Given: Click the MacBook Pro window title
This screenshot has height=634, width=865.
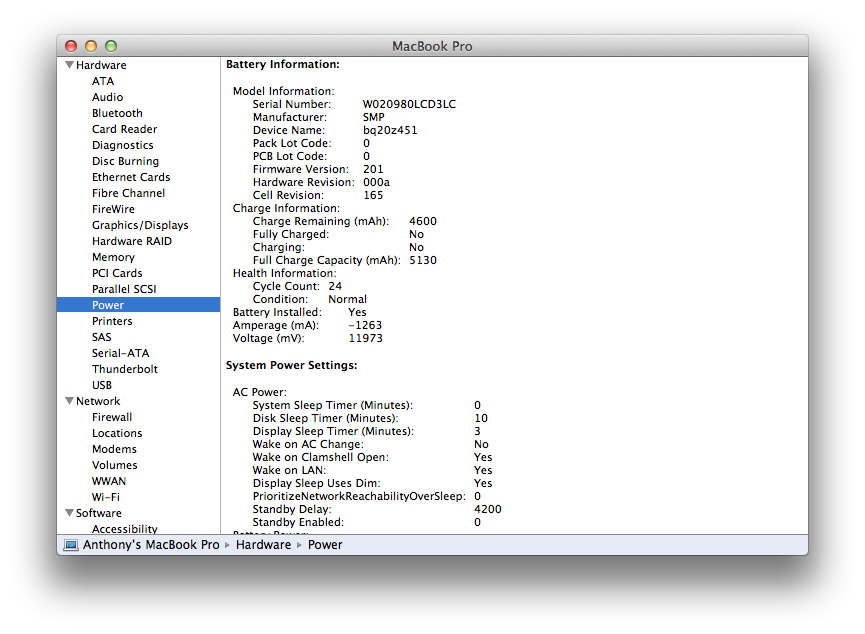Looking at the screenshot, I should coord(432,46).
